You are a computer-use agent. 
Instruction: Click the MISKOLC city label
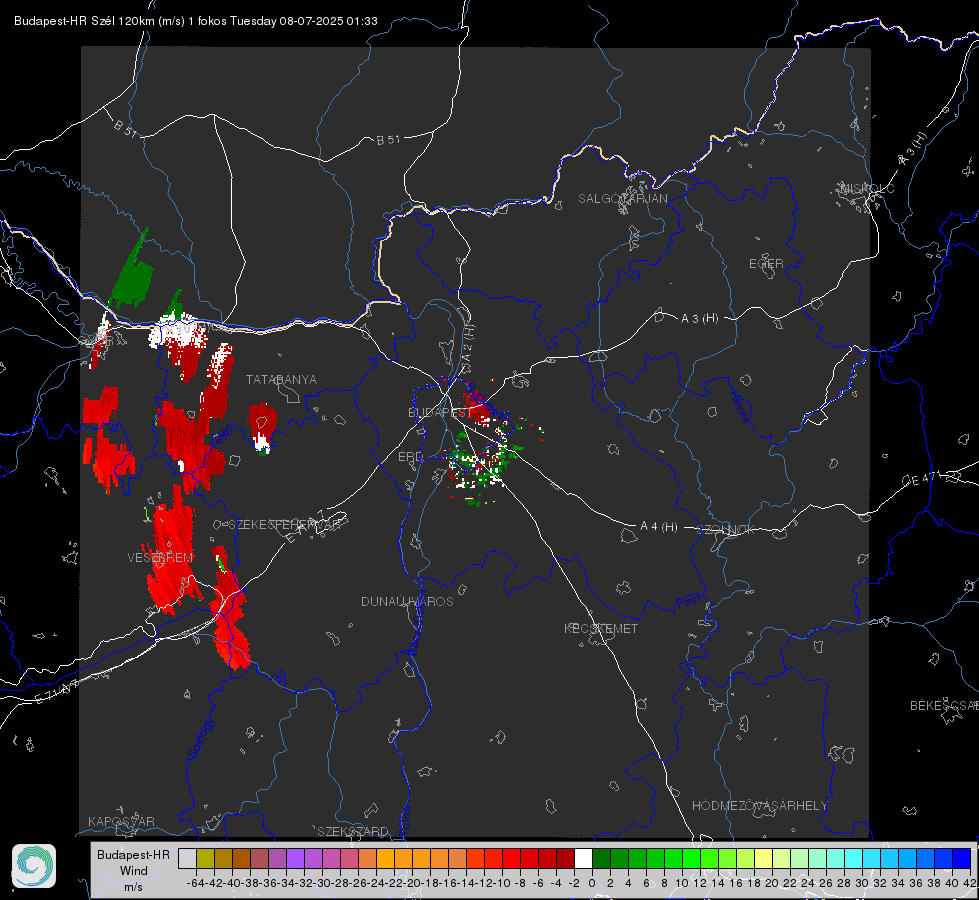point(867,188)
